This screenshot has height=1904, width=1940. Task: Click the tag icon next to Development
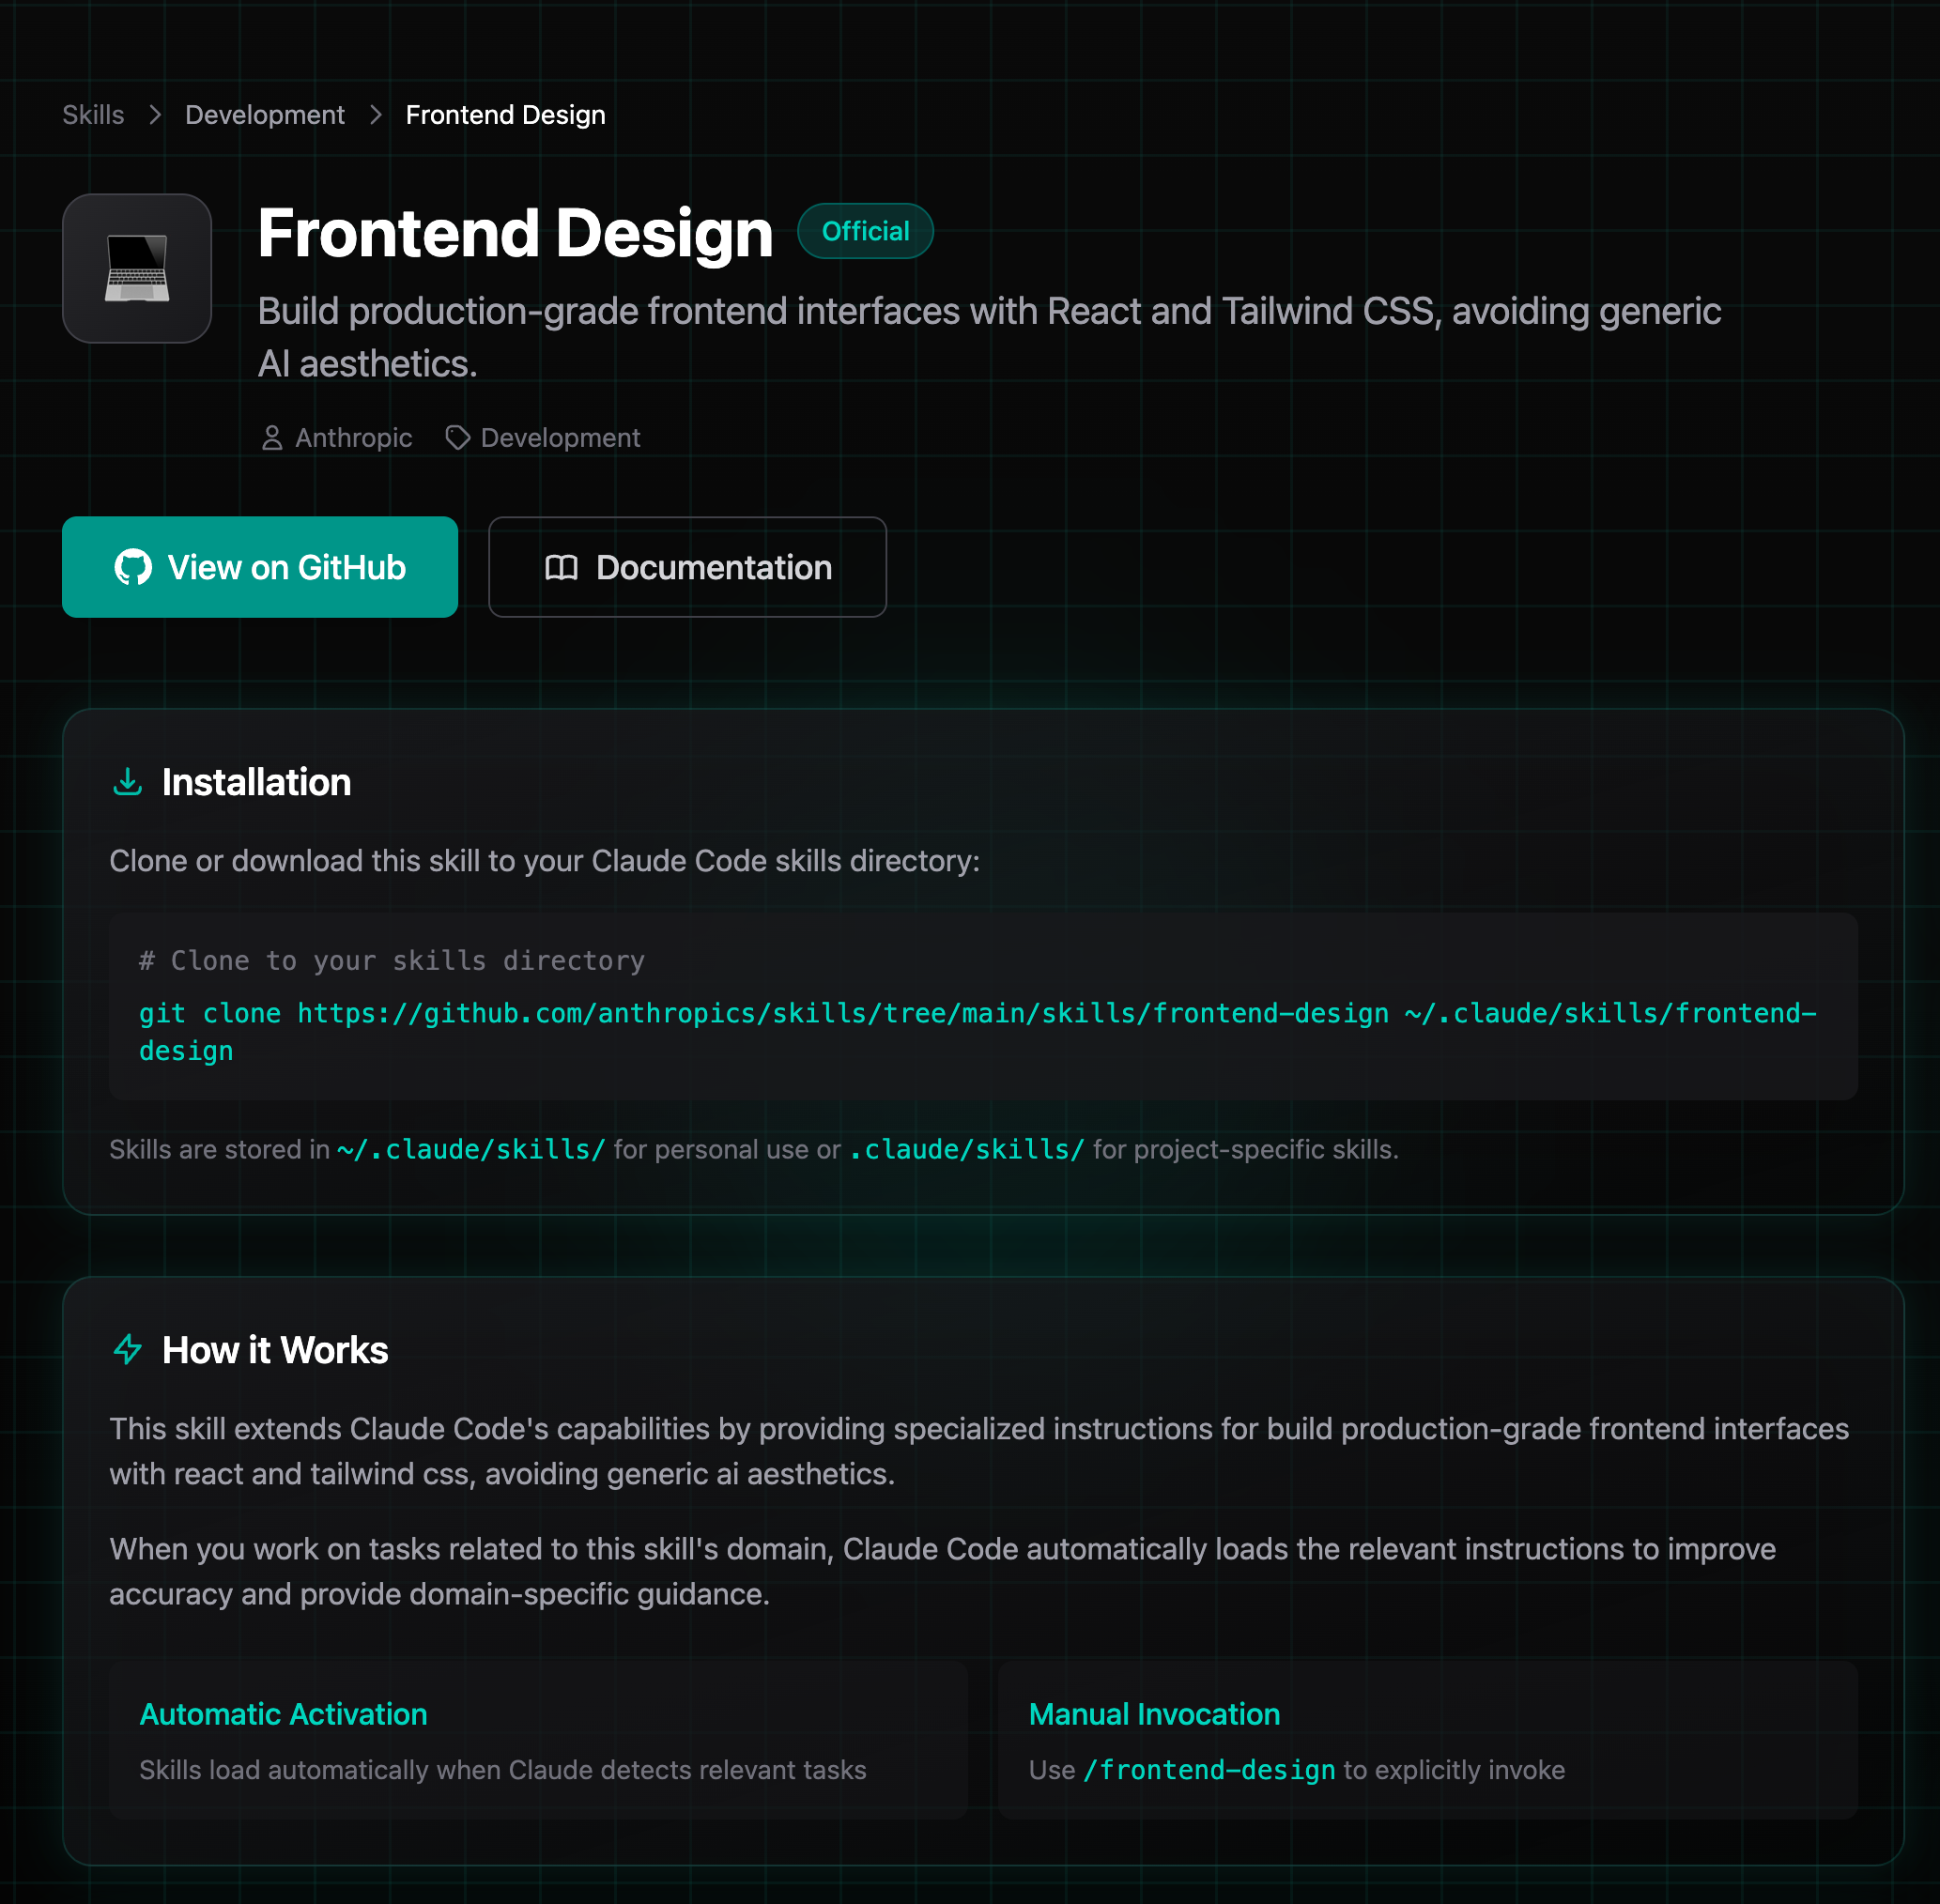coord(456,438)
